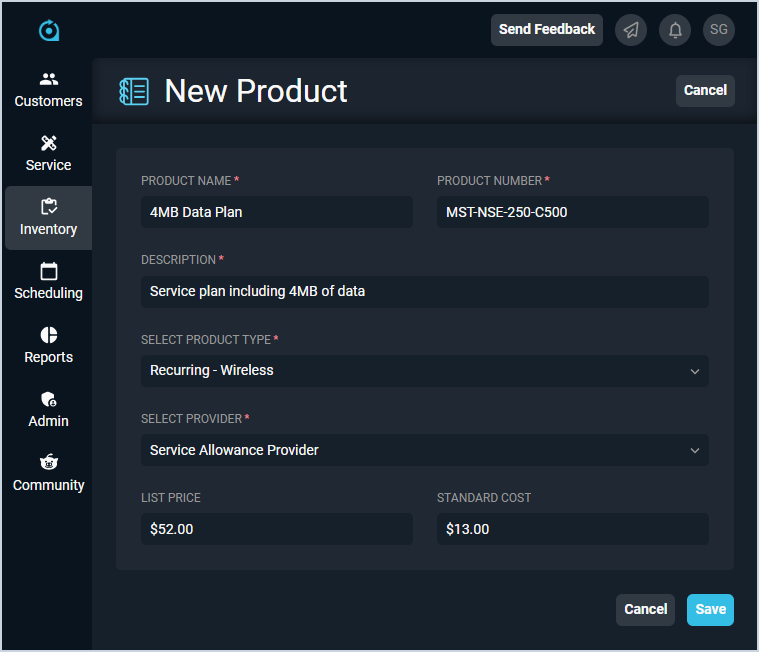Go to the Service section
This screenshot has height=652, width=759.
48,154
